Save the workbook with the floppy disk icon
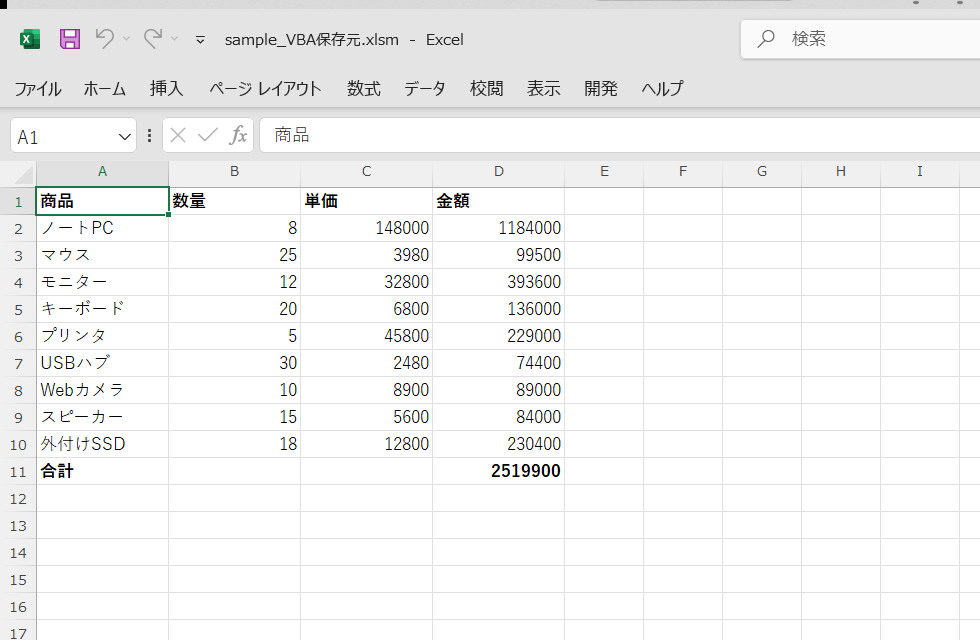 (x=70, y=39)
